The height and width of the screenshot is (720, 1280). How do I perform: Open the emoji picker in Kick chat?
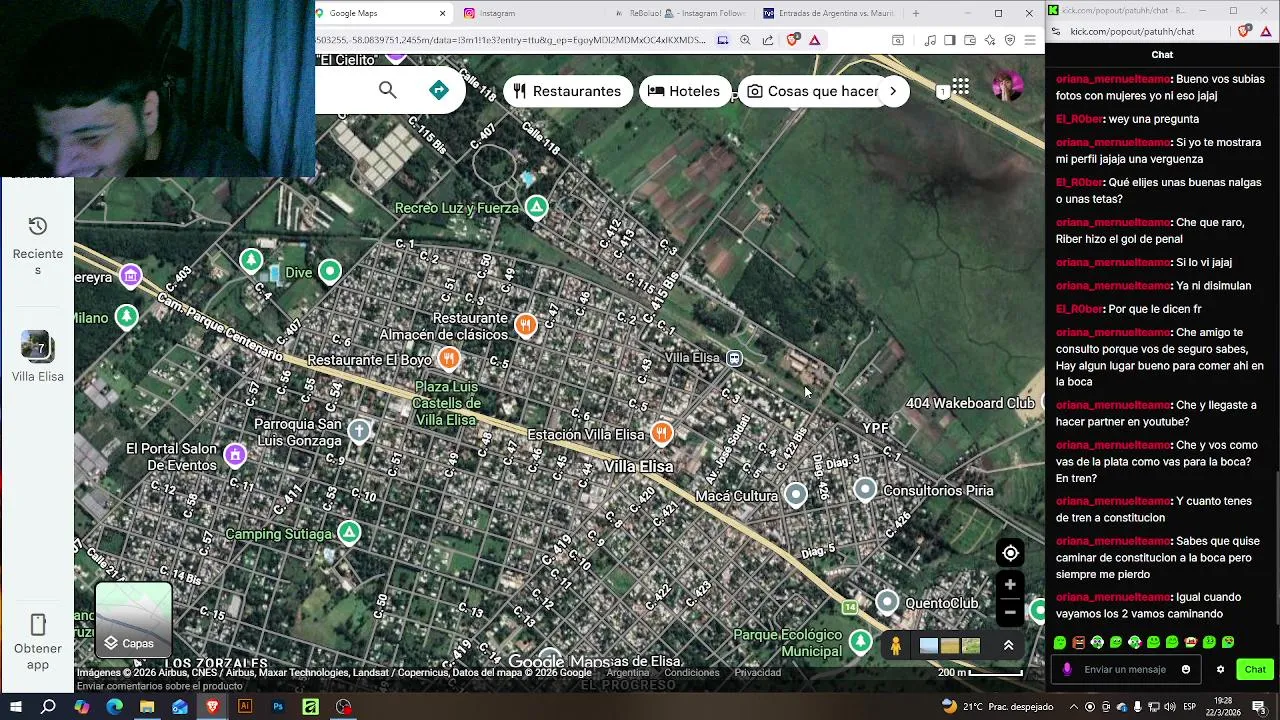pos(1186,669)
